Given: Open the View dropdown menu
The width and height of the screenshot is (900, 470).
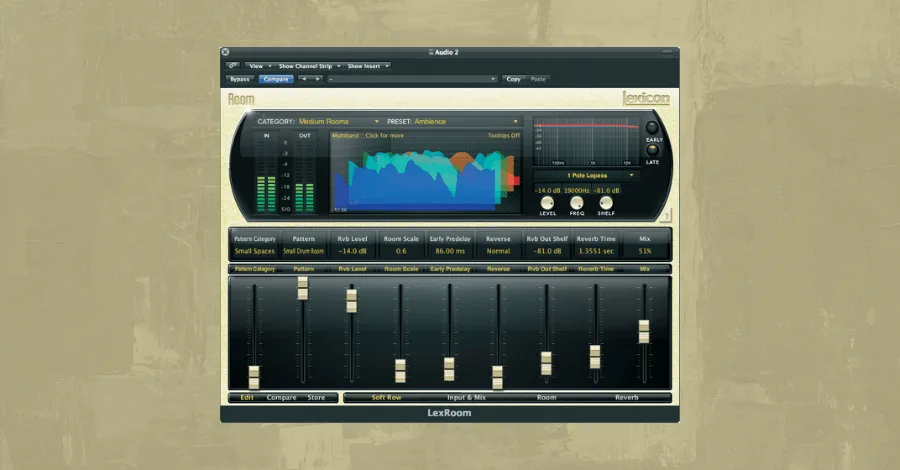Looking at the screenshot, I should point(259,66).
